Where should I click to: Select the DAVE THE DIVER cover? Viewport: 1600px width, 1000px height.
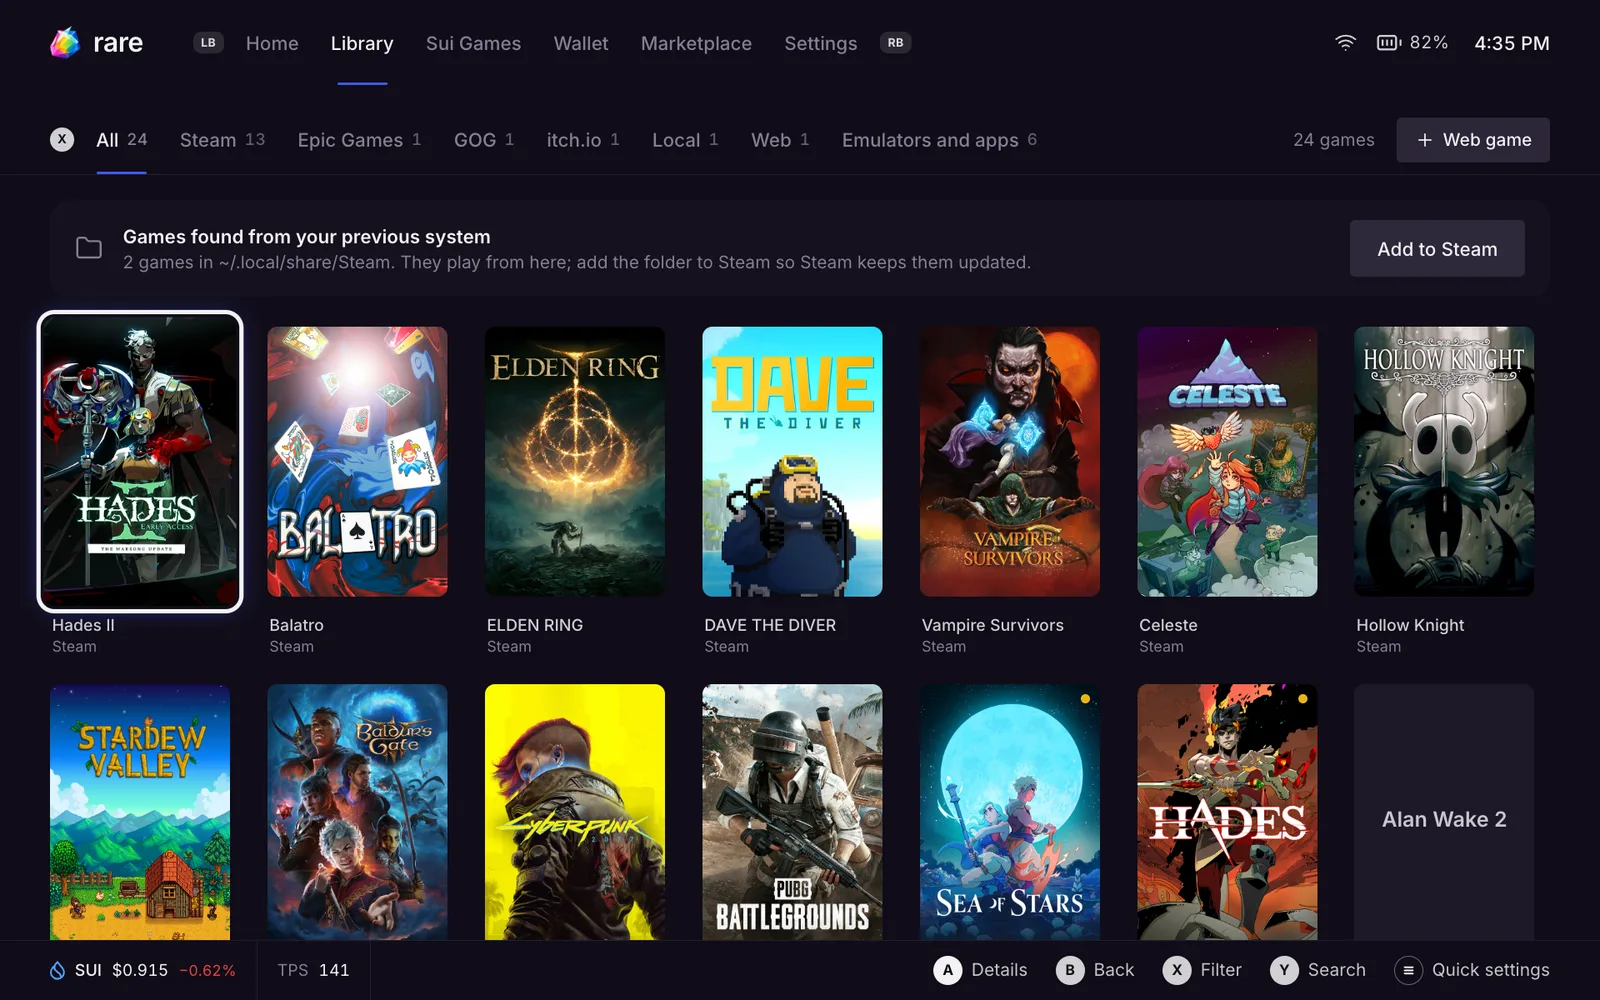point(792,461)
